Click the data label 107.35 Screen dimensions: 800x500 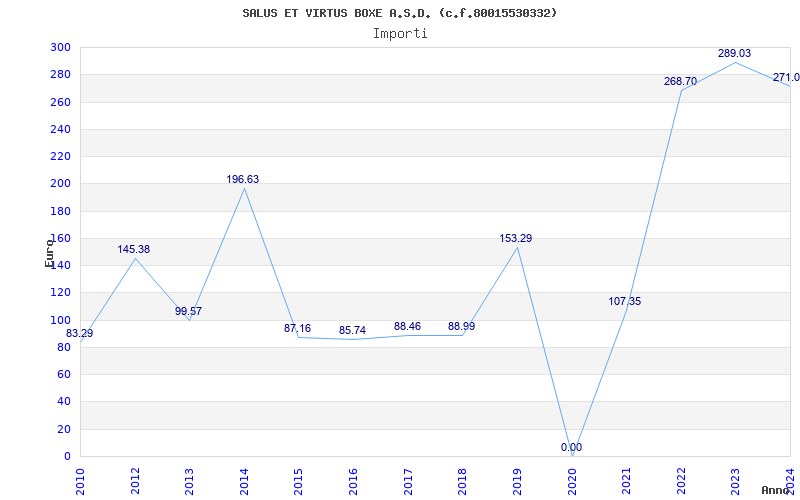pos(624,302)
